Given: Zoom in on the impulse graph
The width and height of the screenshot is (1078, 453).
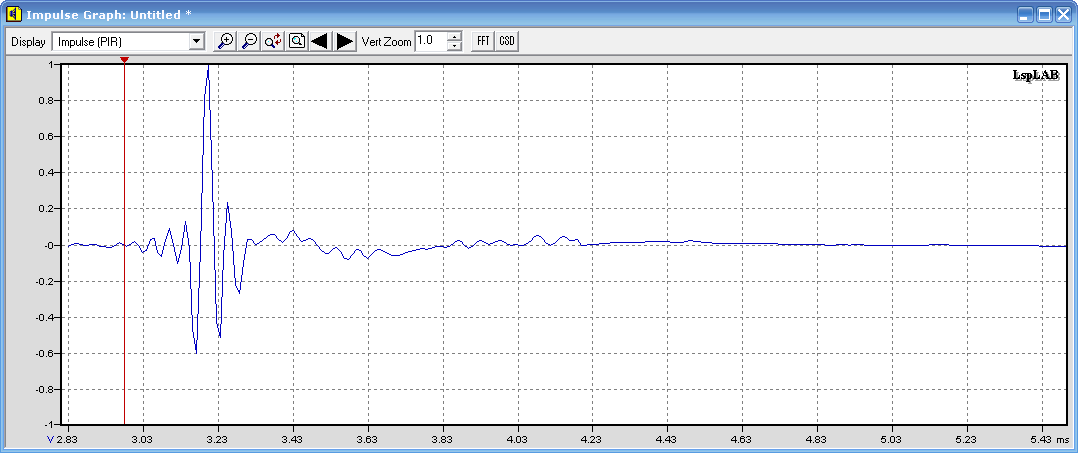Looking at the screenshot, I should pyautogui.click(x=225, y=41).
